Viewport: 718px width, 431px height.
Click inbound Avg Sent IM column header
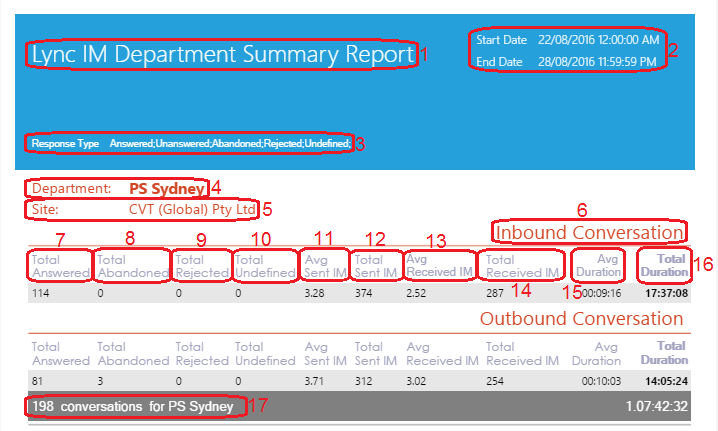[x=326, y=266]
